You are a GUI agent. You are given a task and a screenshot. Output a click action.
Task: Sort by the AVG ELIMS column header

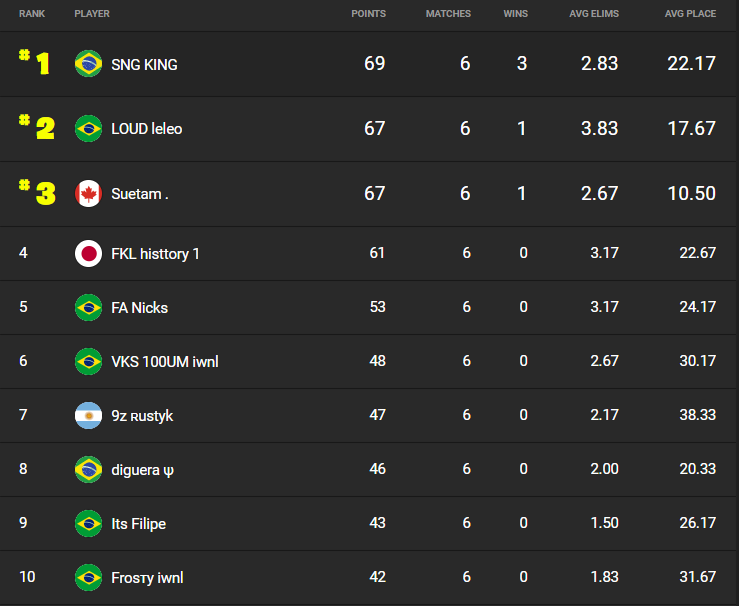594,14
